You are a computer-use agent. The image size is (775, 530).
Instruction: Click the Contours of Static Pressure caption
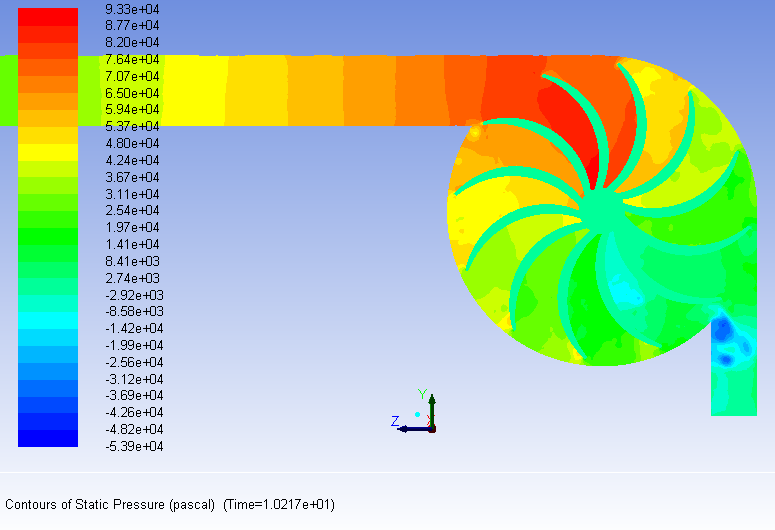tap(110, 505)
